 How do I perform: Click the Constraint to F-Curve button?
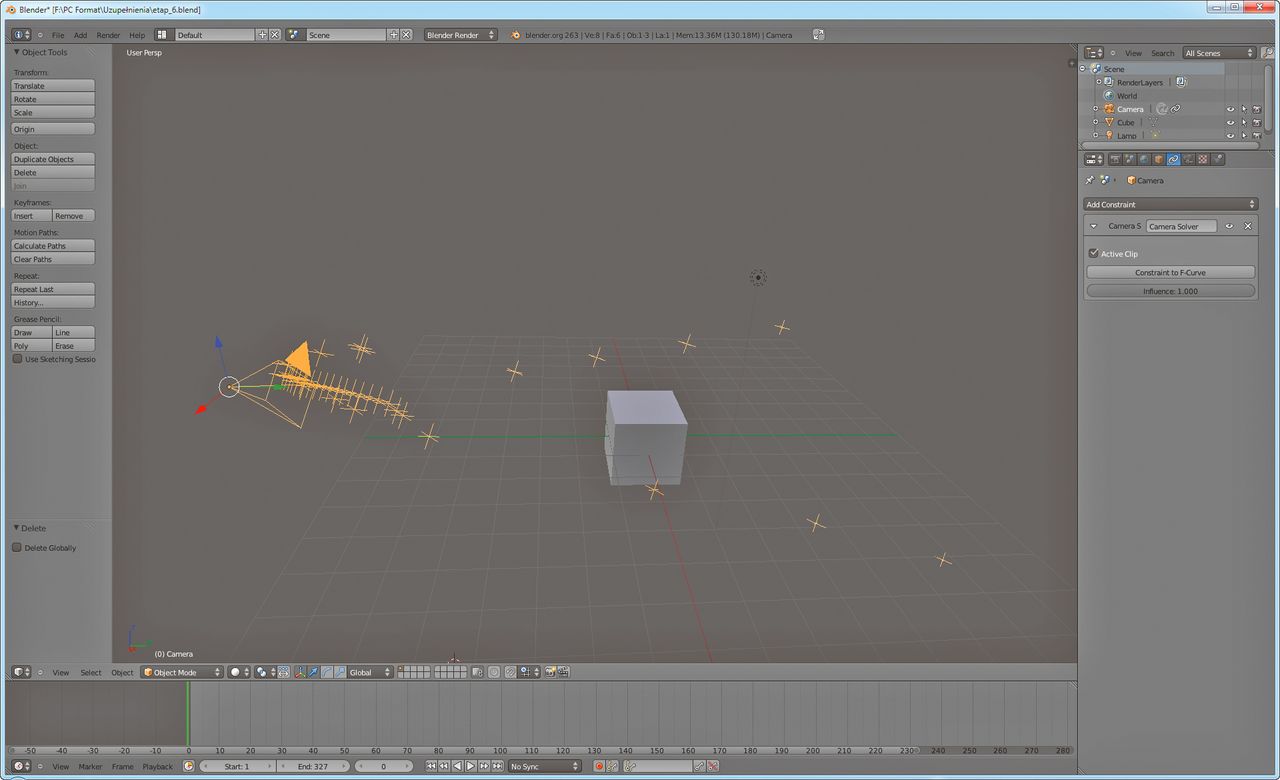tap(1171, 272)
